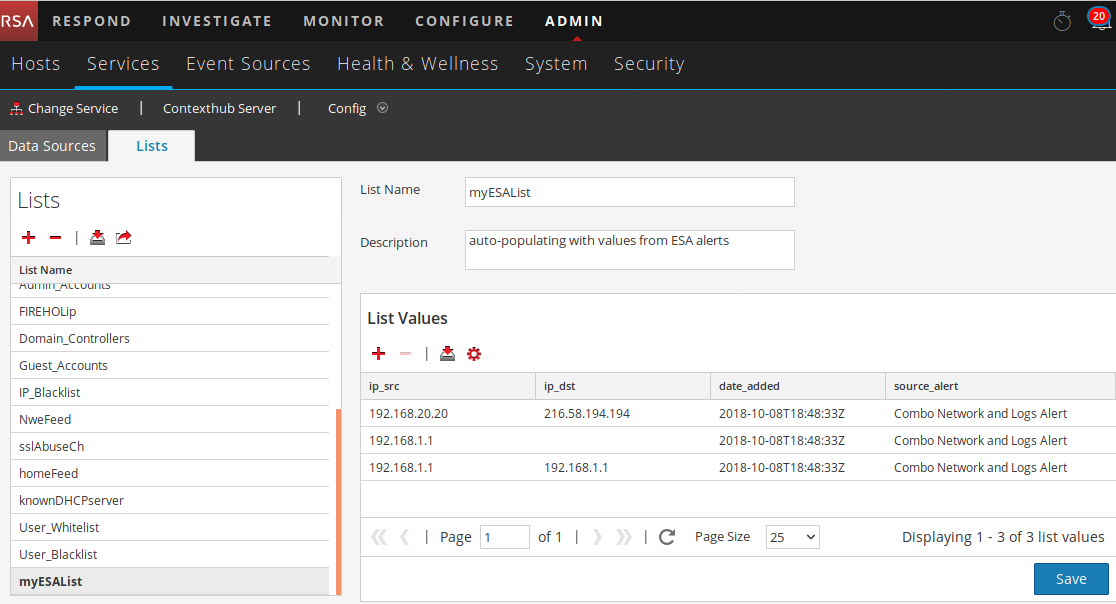Open the jobs stopwatch icon
This screenshot has width=1116, height=604.
click(x=1062, y=21)
